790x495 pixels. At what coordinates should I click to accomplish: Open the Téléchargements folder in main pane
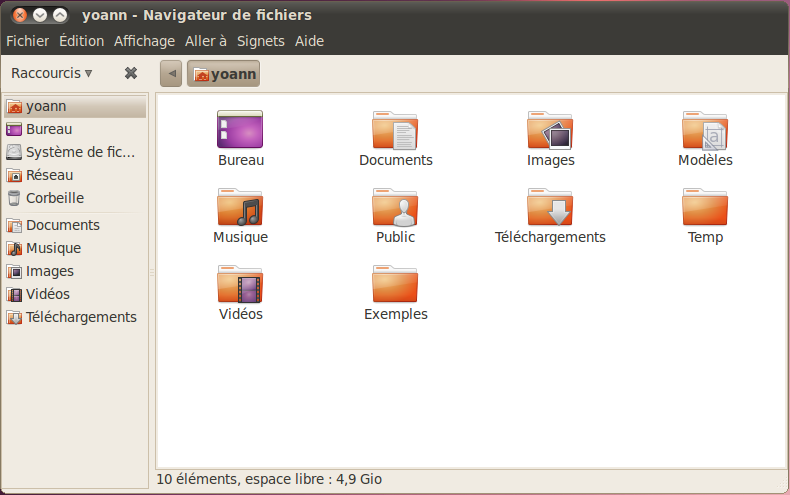(550, 207)
